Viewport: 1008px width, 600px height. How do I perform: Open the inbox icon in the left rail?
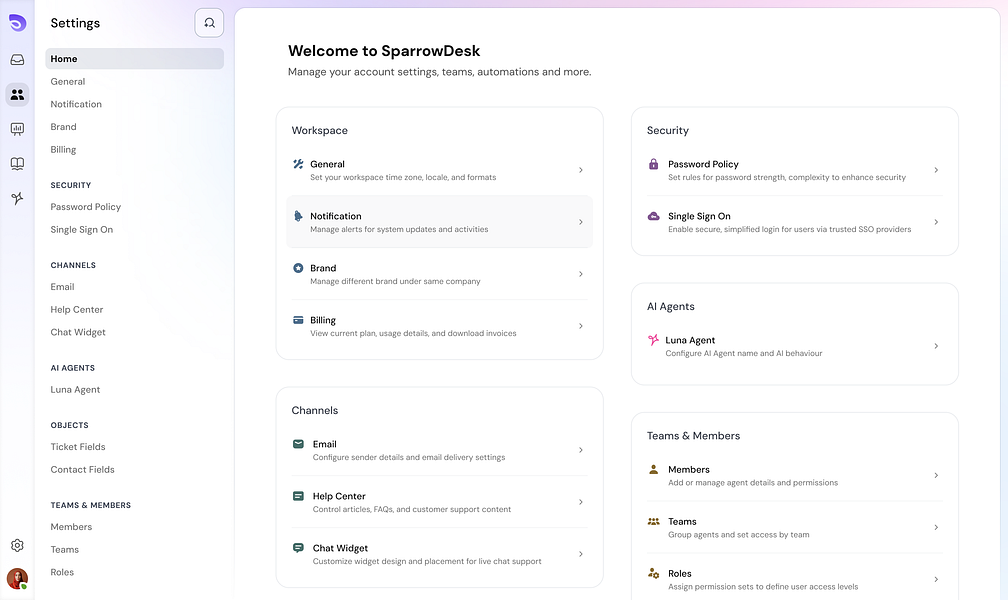click(16, 59)
